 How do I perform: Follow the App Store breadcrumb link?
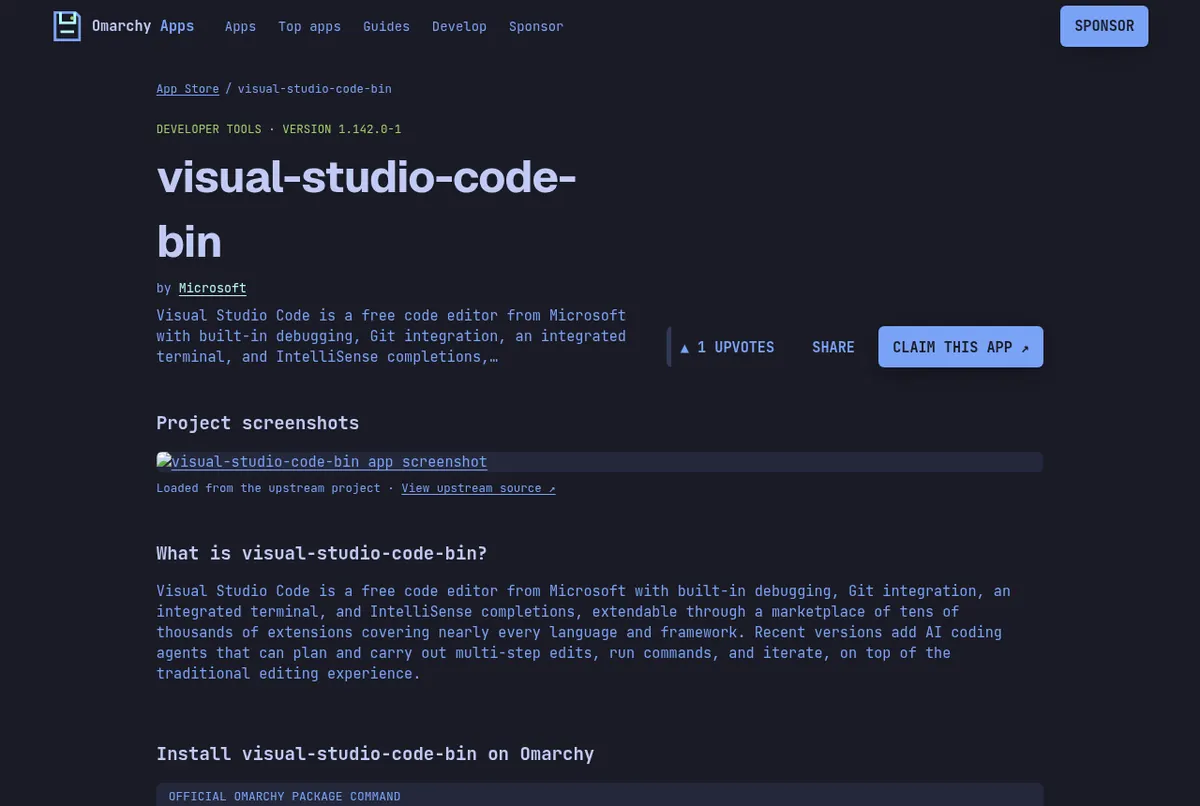click(x=187, y=89)
